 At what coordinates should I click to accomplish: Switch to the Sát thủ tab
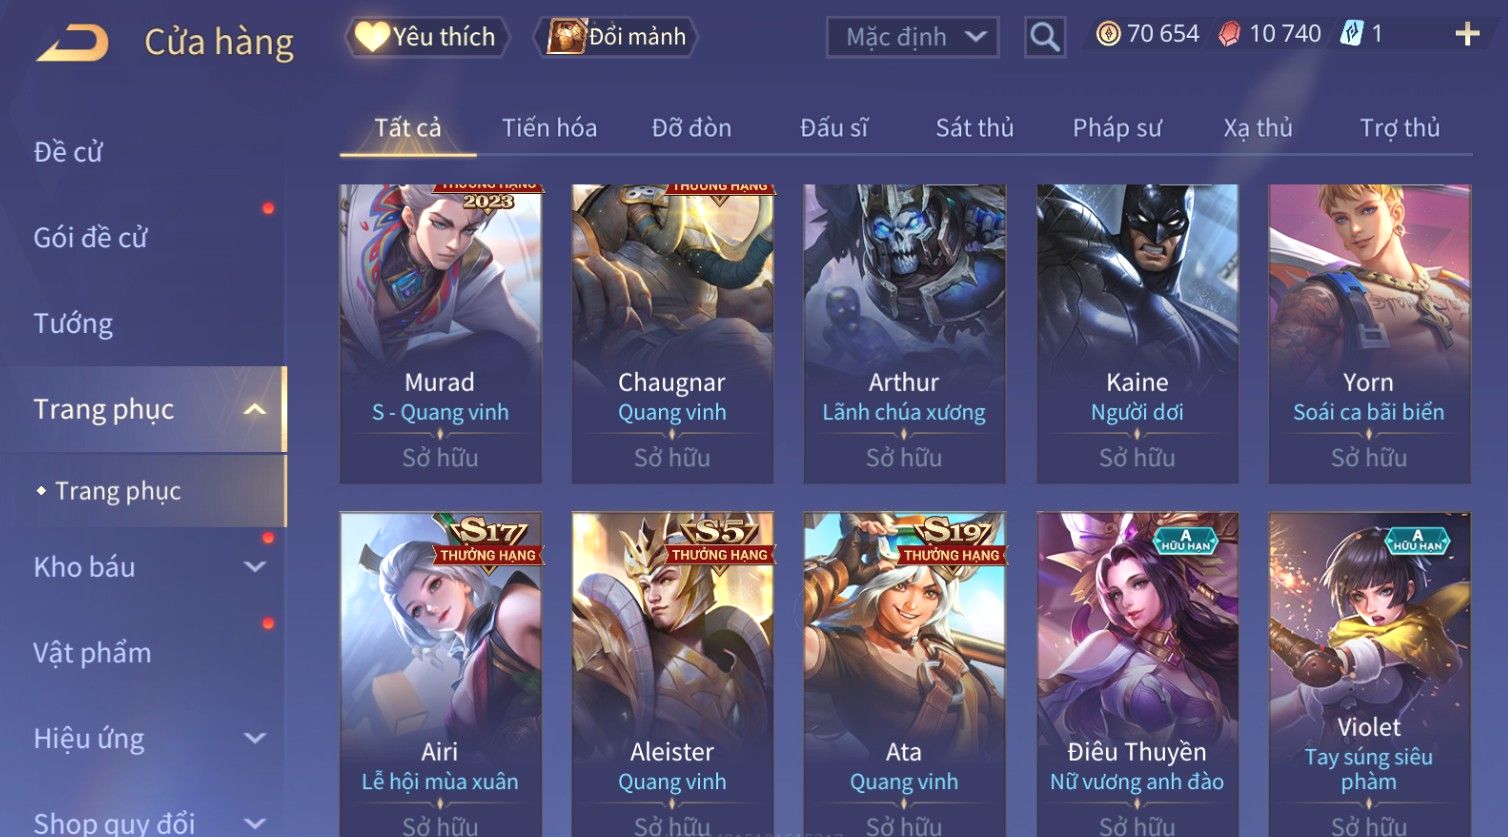[x=974, y=128]
